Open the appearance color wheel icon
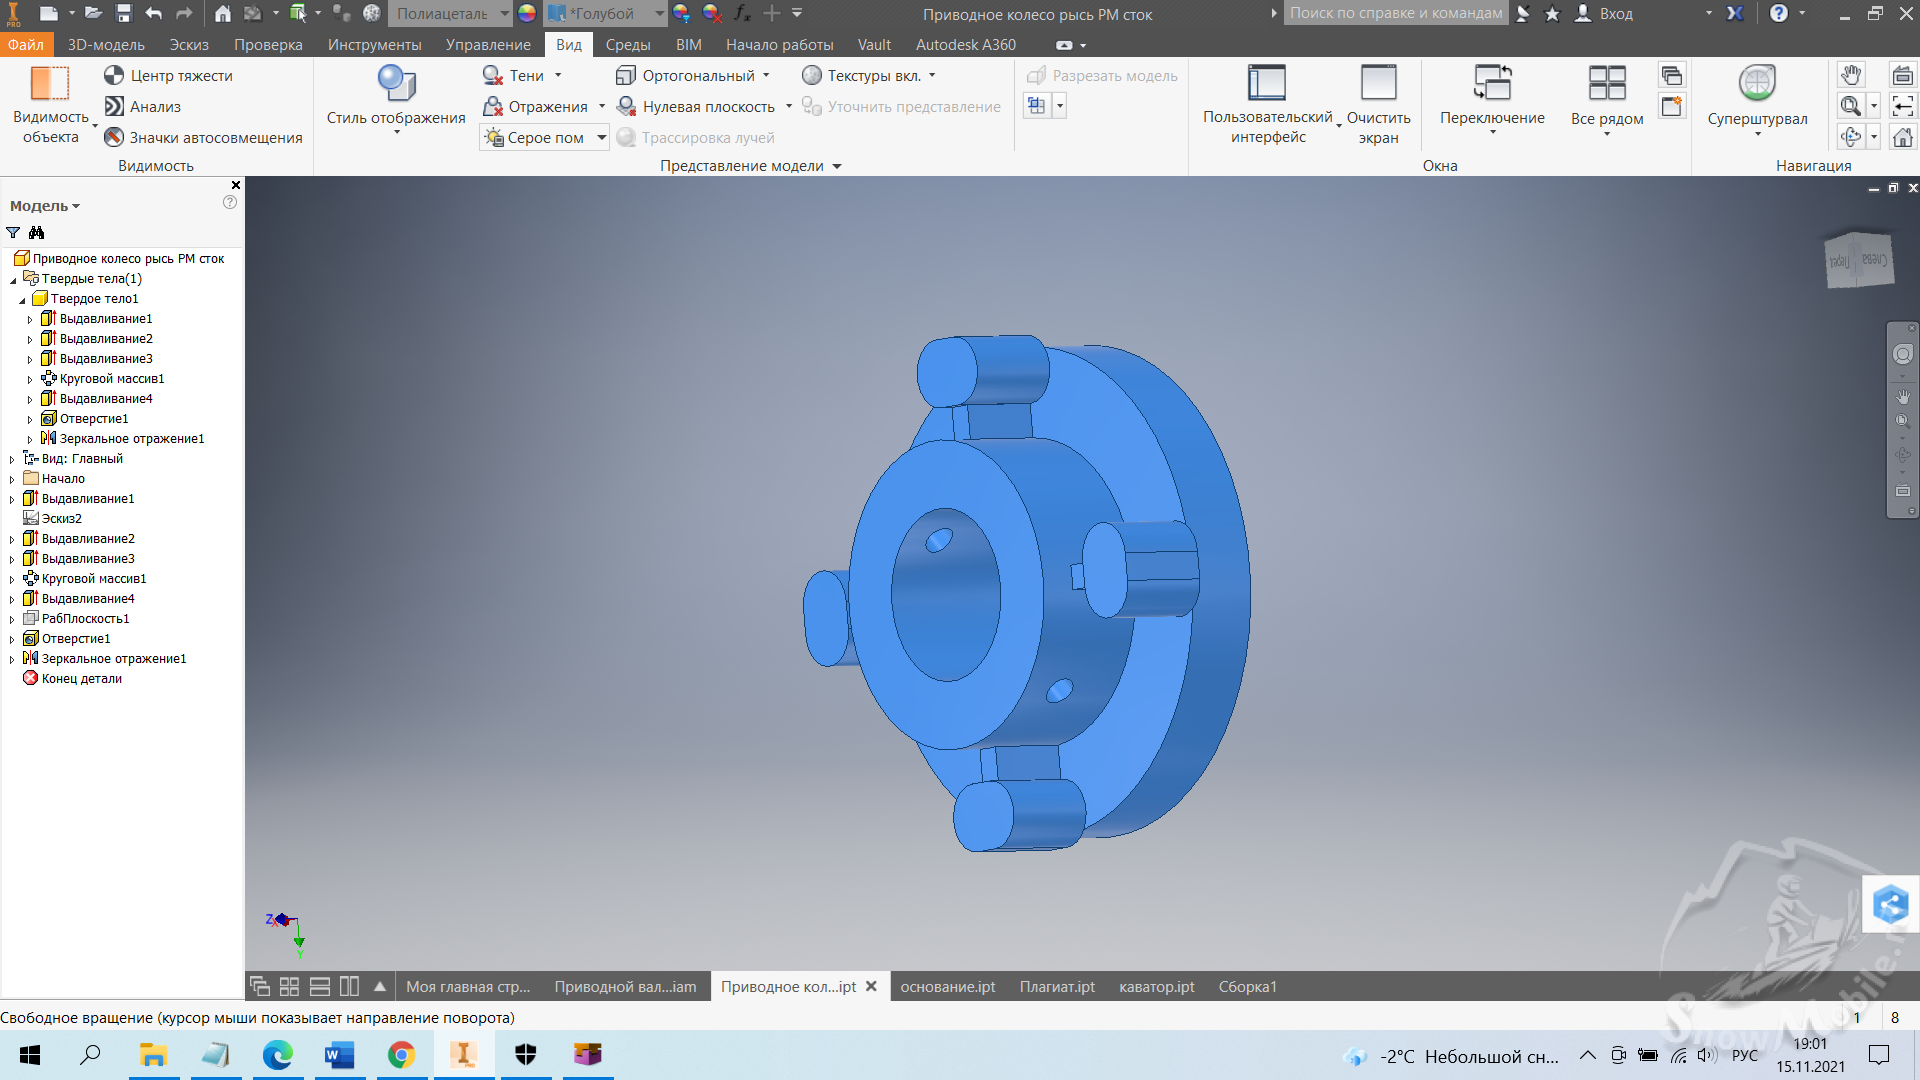Viewport: 1920px width, 1080px height. pyautogui.click(x=527, y=14)
